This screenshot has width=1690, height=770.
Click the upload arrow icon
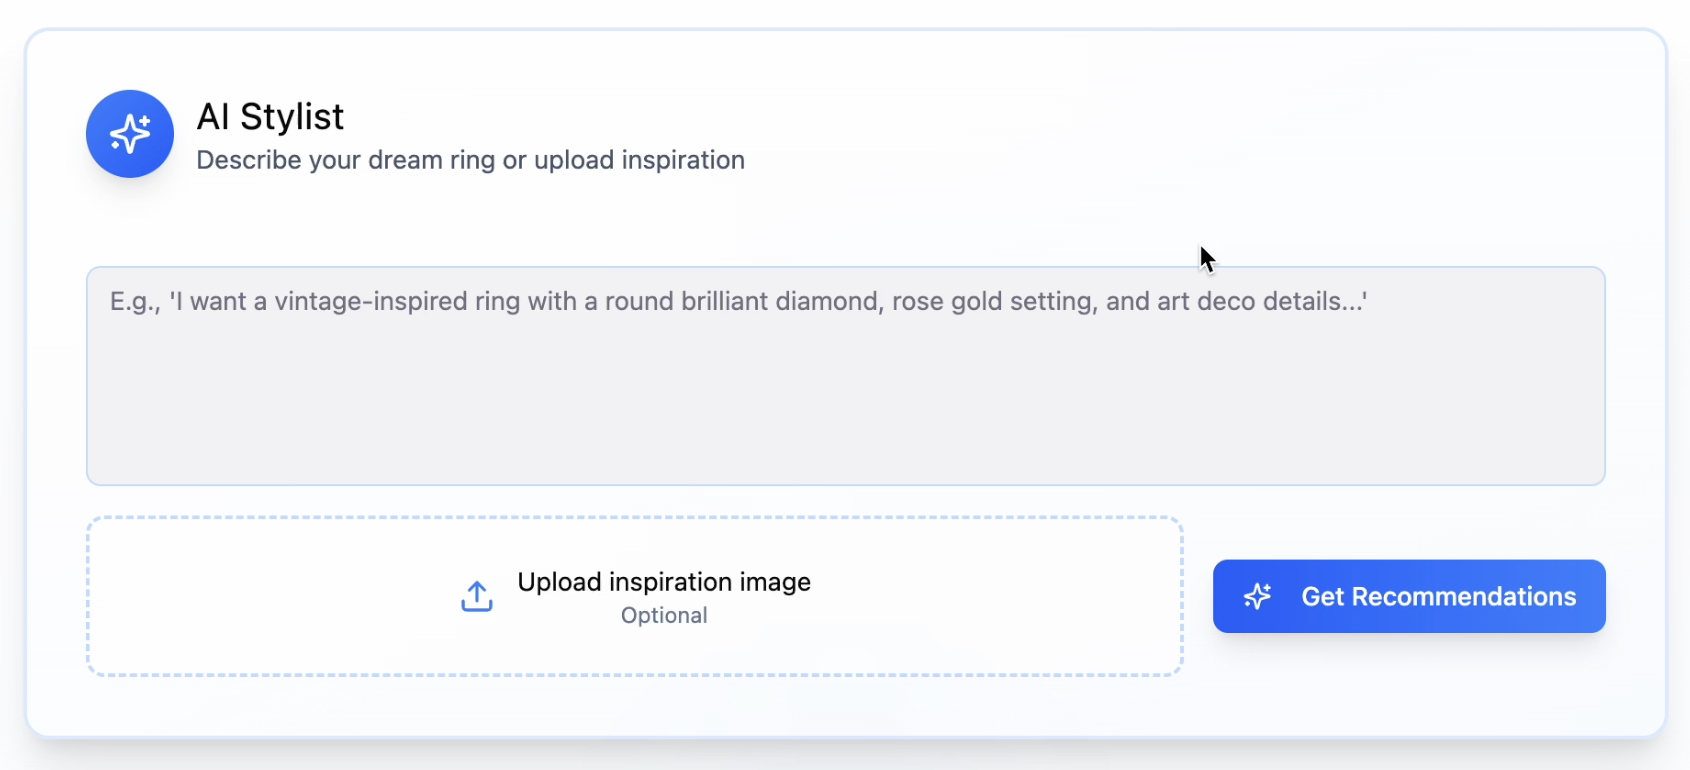[x=477, y=597]
